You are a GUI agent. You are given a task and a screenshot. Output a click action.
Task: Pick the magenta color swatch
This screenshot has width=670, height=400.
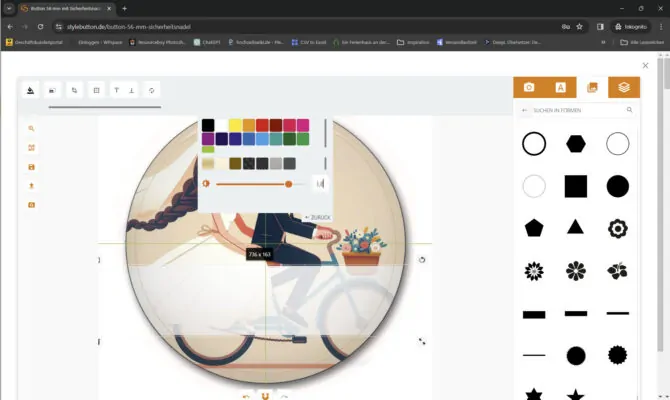click(x=303, y=125)
